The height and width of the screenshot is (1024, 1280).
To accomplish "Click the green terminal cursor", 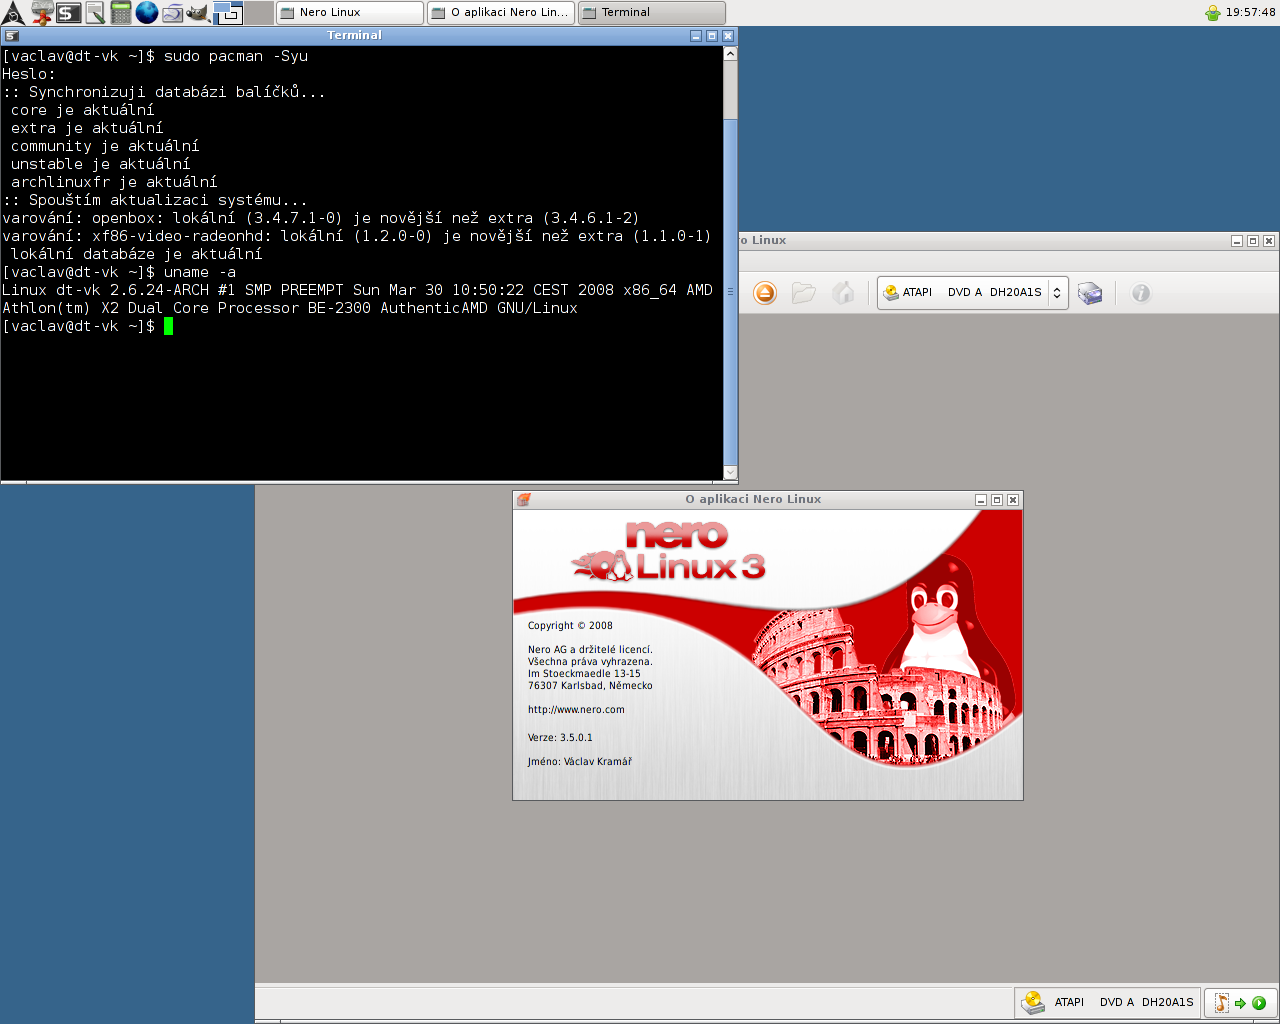I will (169, 326).
